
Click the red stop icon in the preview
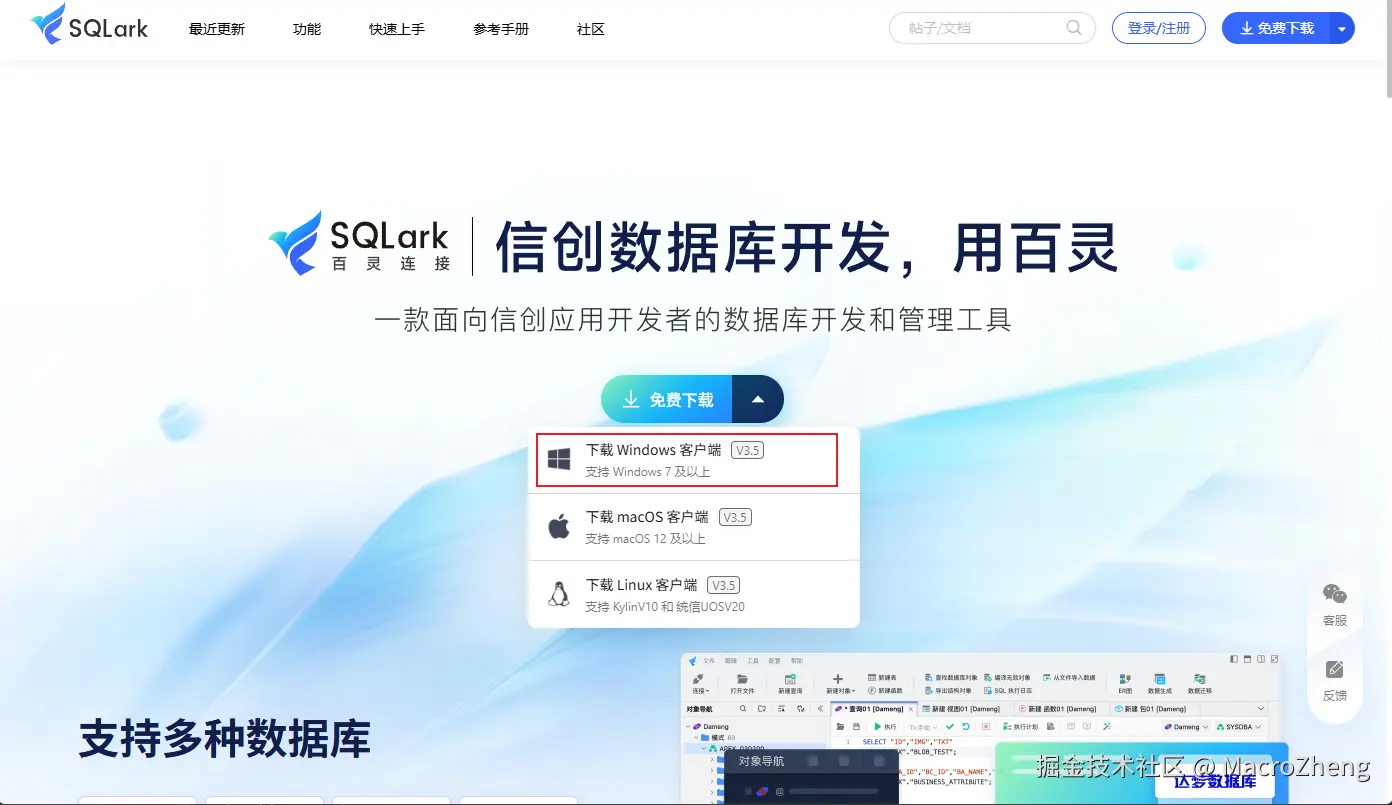[986, 727]
